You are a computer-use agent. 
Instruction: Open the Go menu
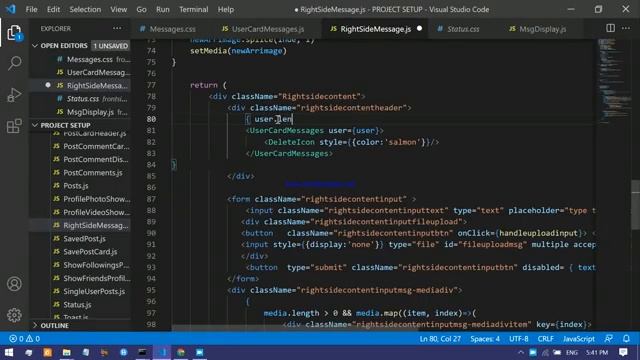(x=141, y=9)
